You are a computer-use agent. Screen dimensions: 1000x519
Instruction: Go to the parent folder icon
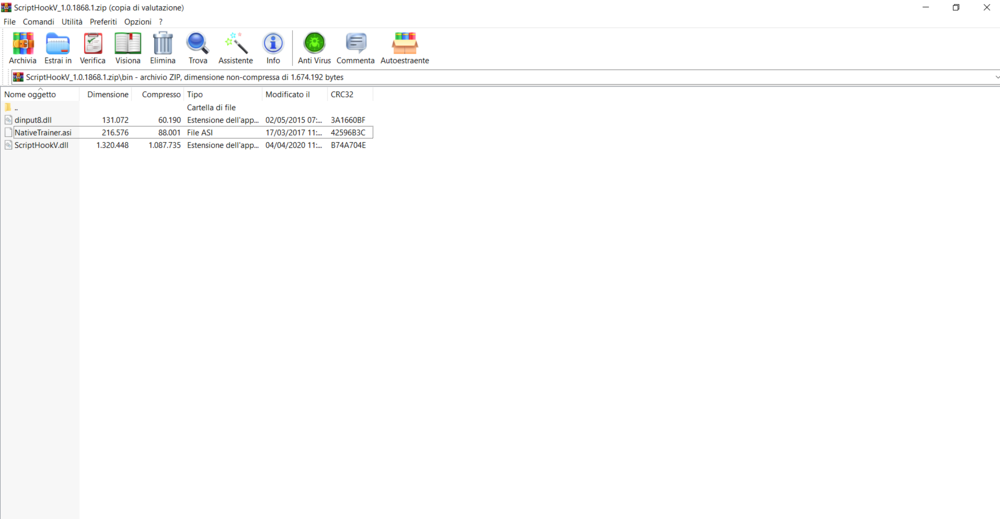coord(8,107)
